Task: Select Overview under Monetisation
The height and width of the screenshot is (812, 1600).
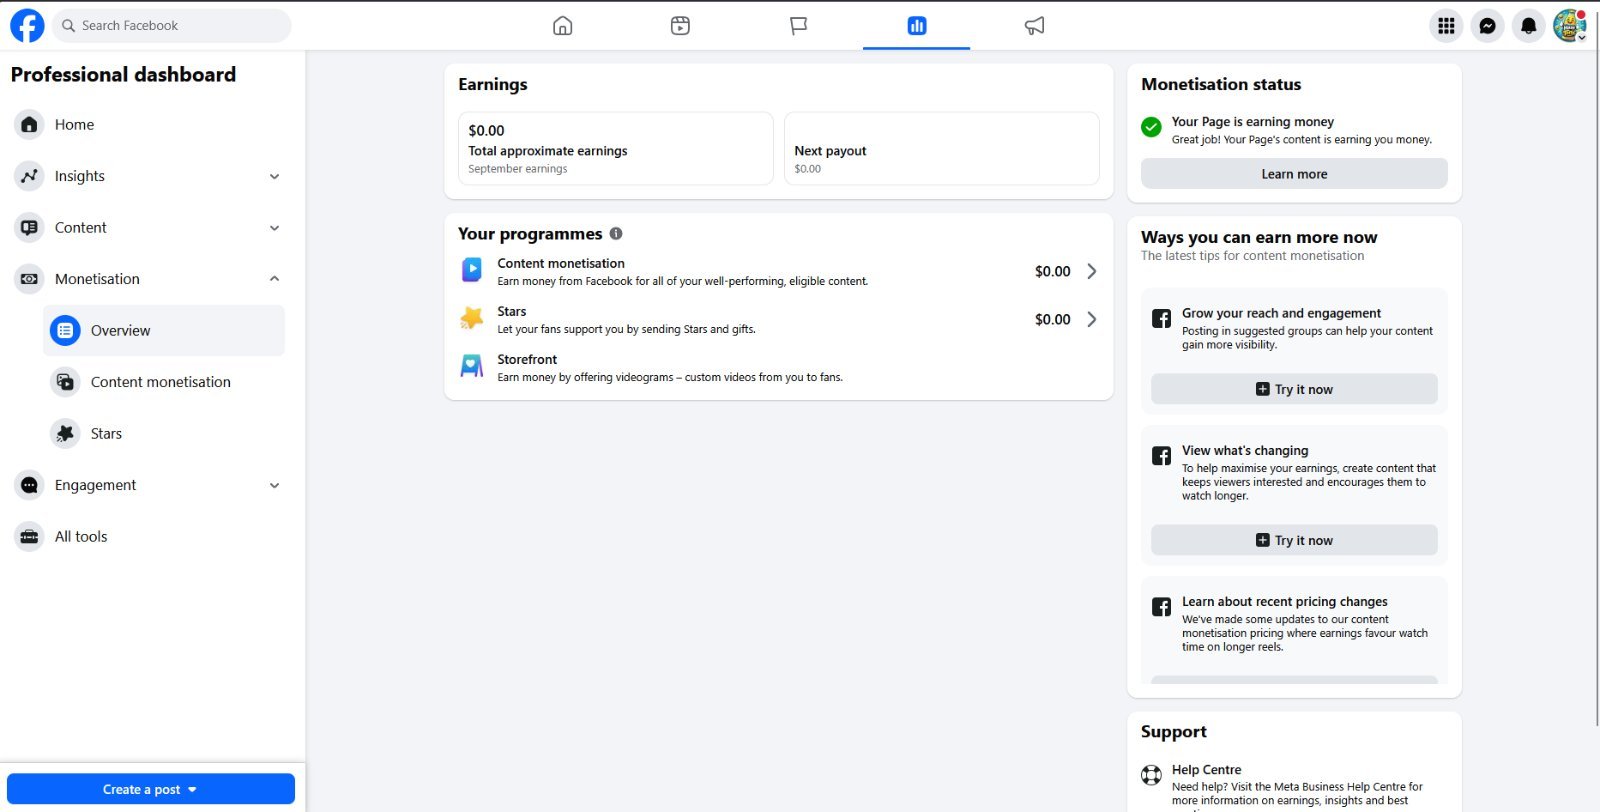Action: coord(164,330)
